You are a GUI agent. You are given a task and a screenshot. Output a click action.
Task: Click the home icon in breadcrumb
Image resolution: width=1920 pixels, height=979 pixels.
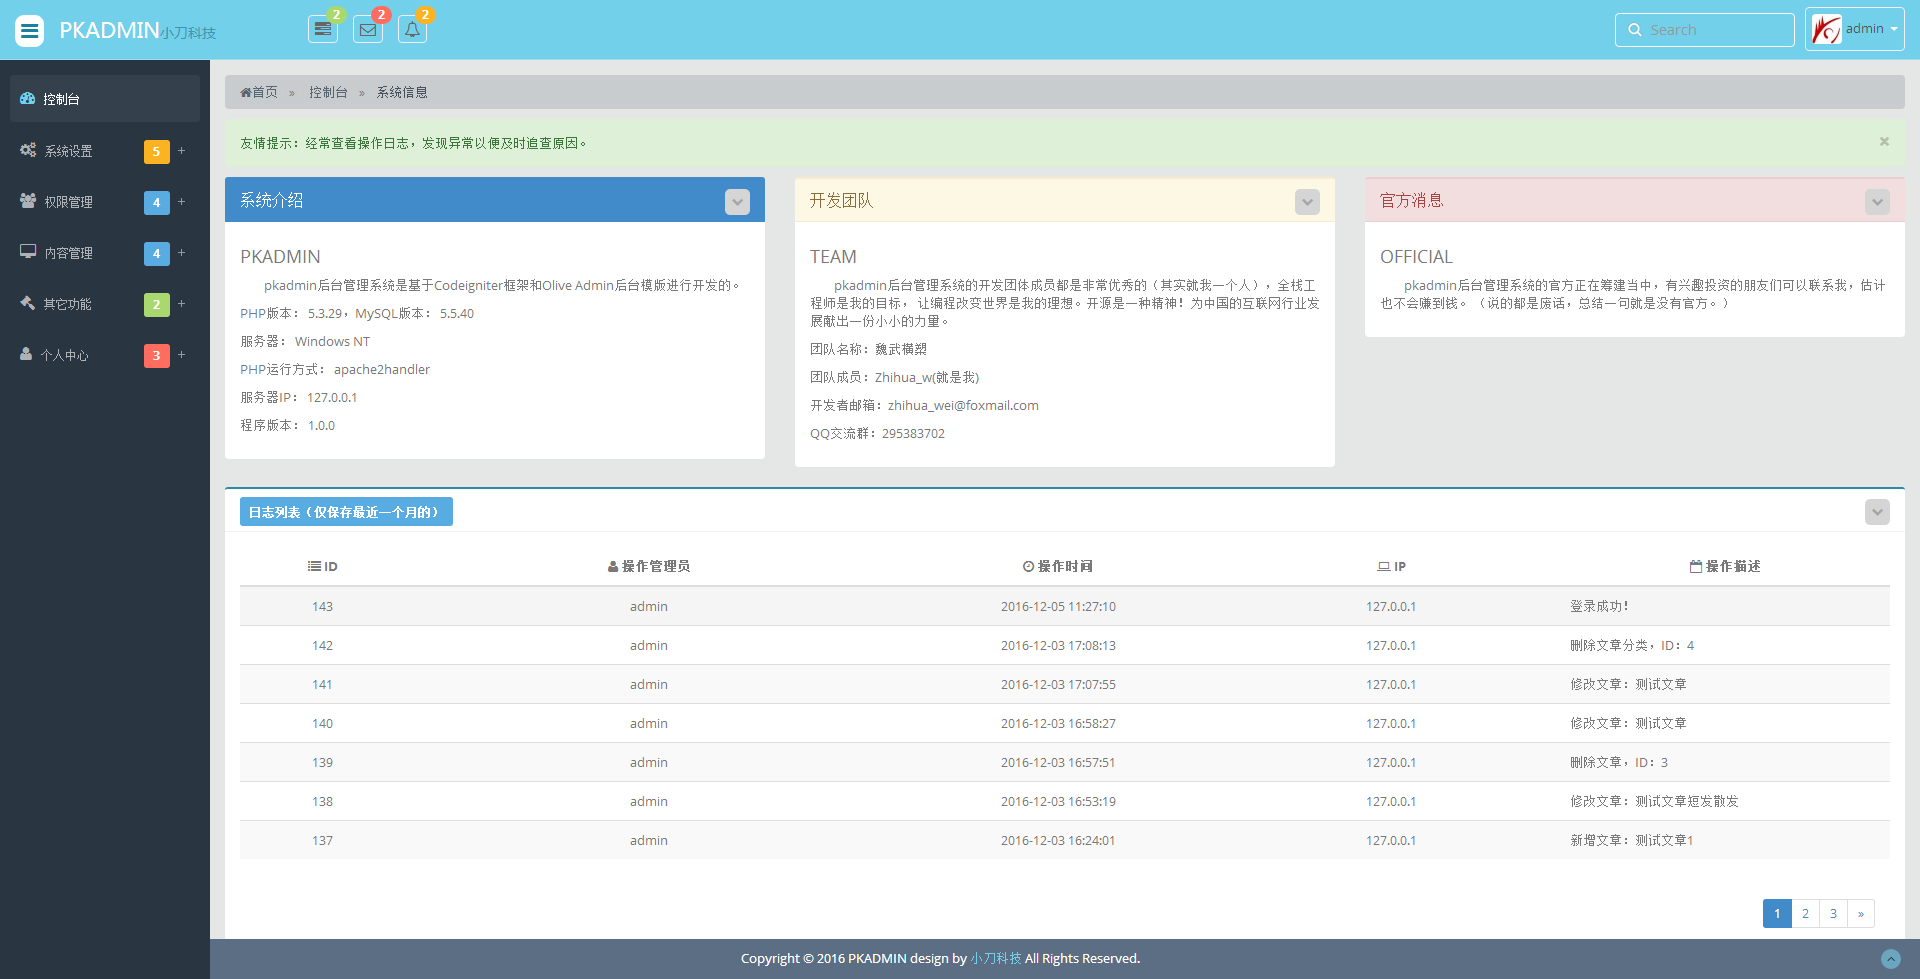[x=245, y=92]
